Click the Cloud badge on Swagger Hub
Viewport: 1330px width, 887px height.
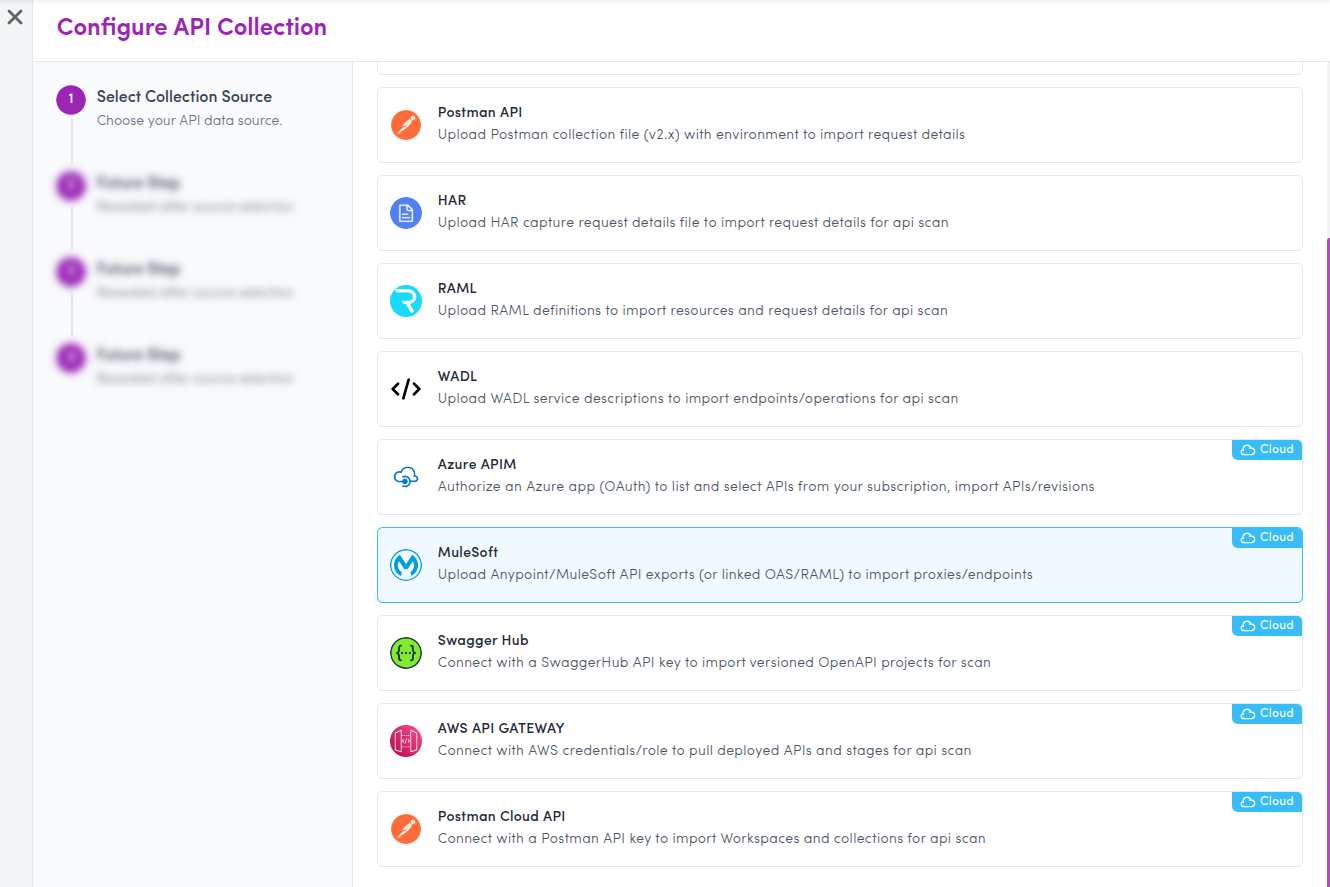(1267, 626)
